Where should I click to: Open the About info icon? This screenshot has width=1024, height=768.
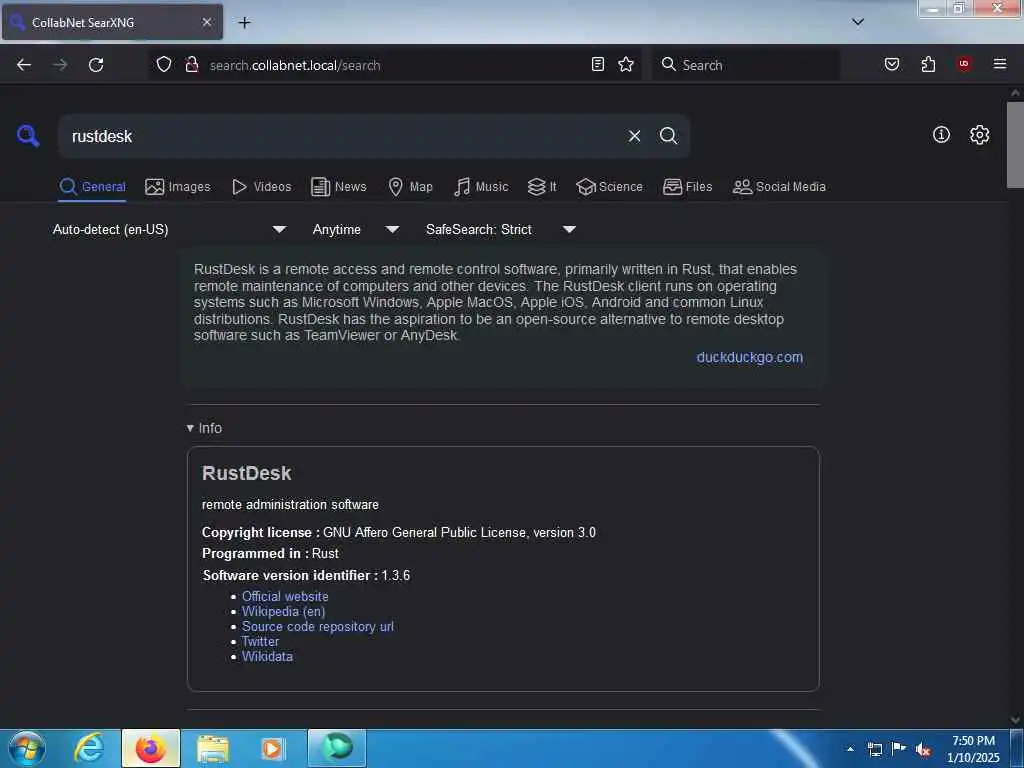click(941, 135)
